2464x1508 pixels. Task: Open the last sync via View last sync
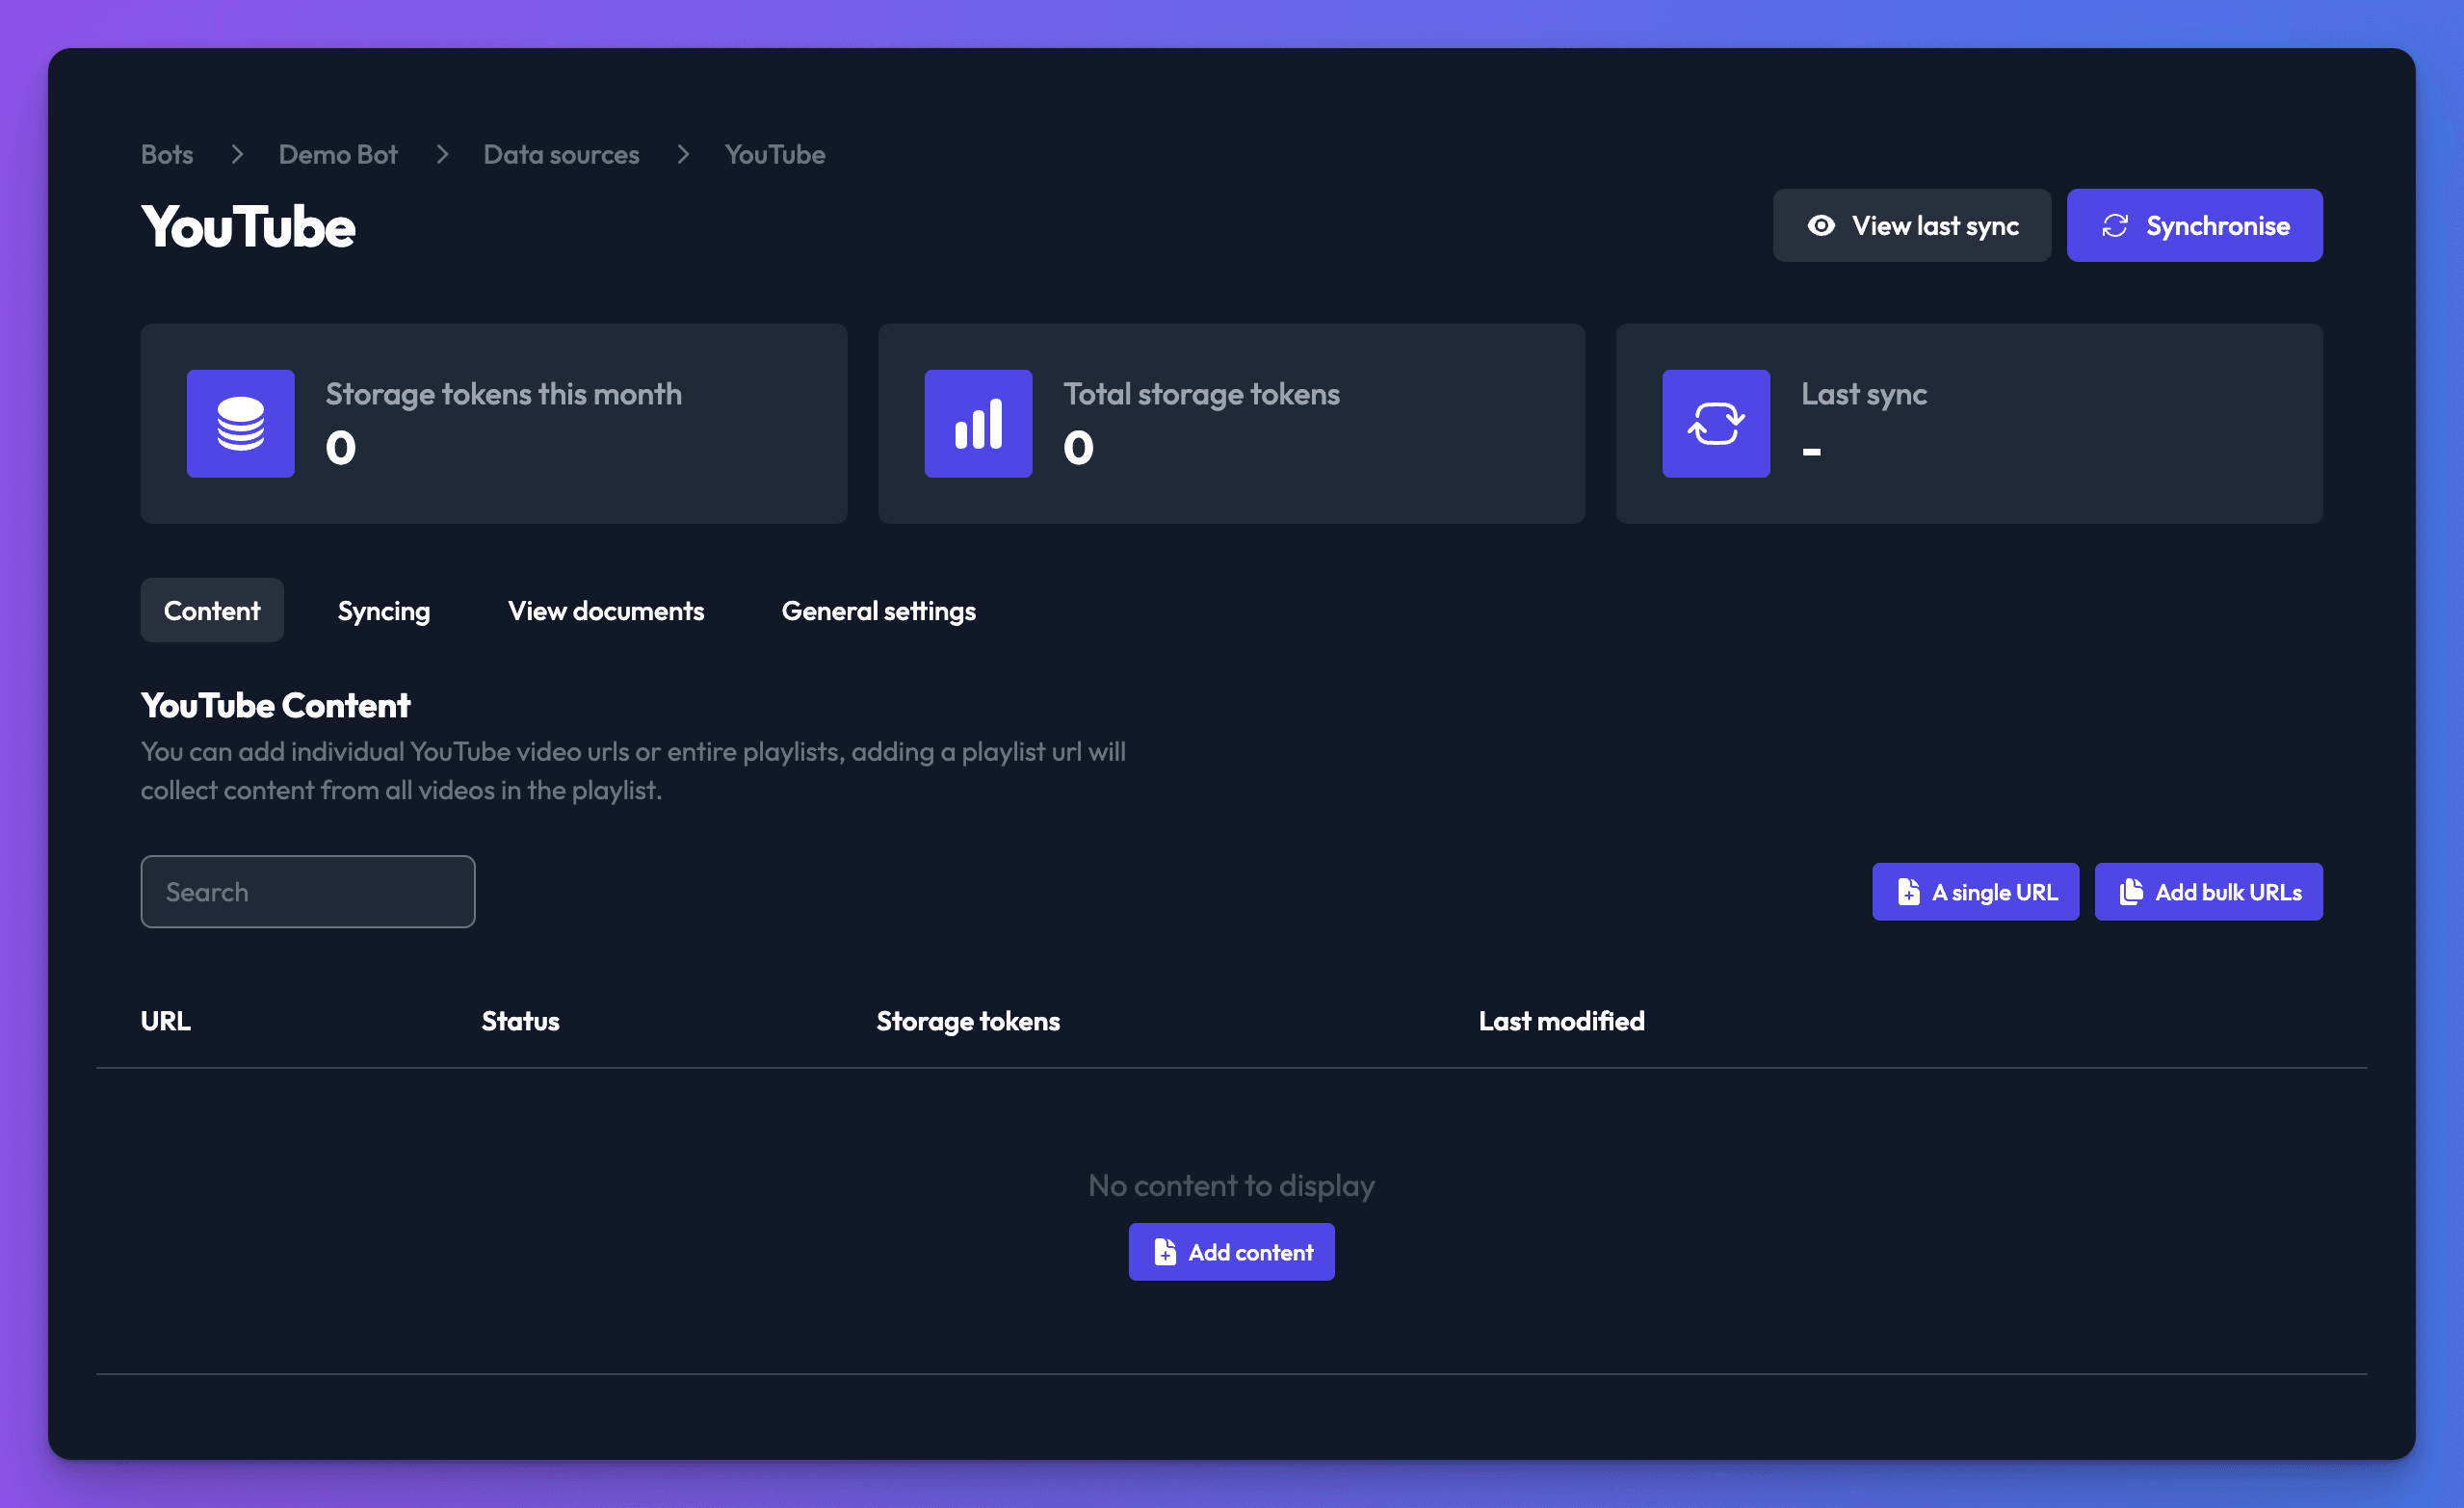(1911, 226)
